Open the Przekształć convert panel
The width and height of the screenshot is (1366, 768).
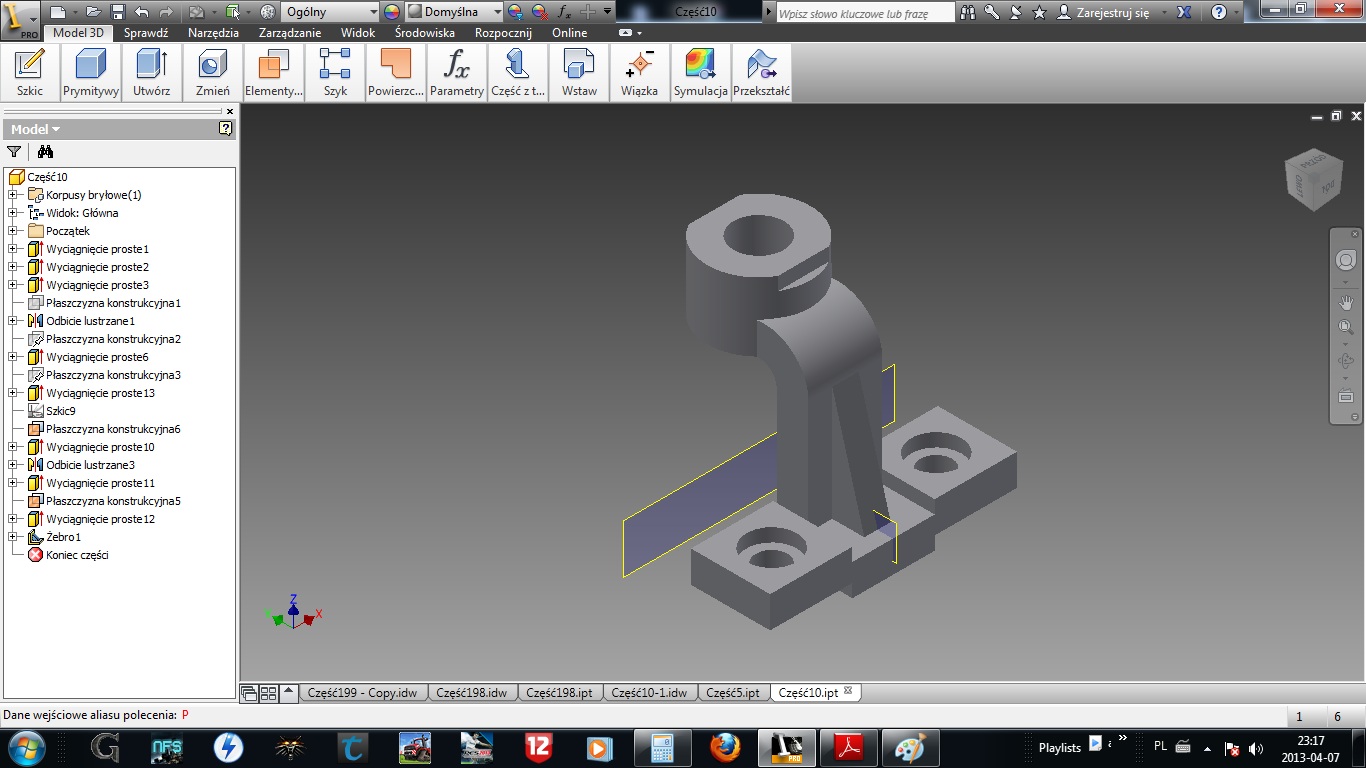tap(761, 72)
